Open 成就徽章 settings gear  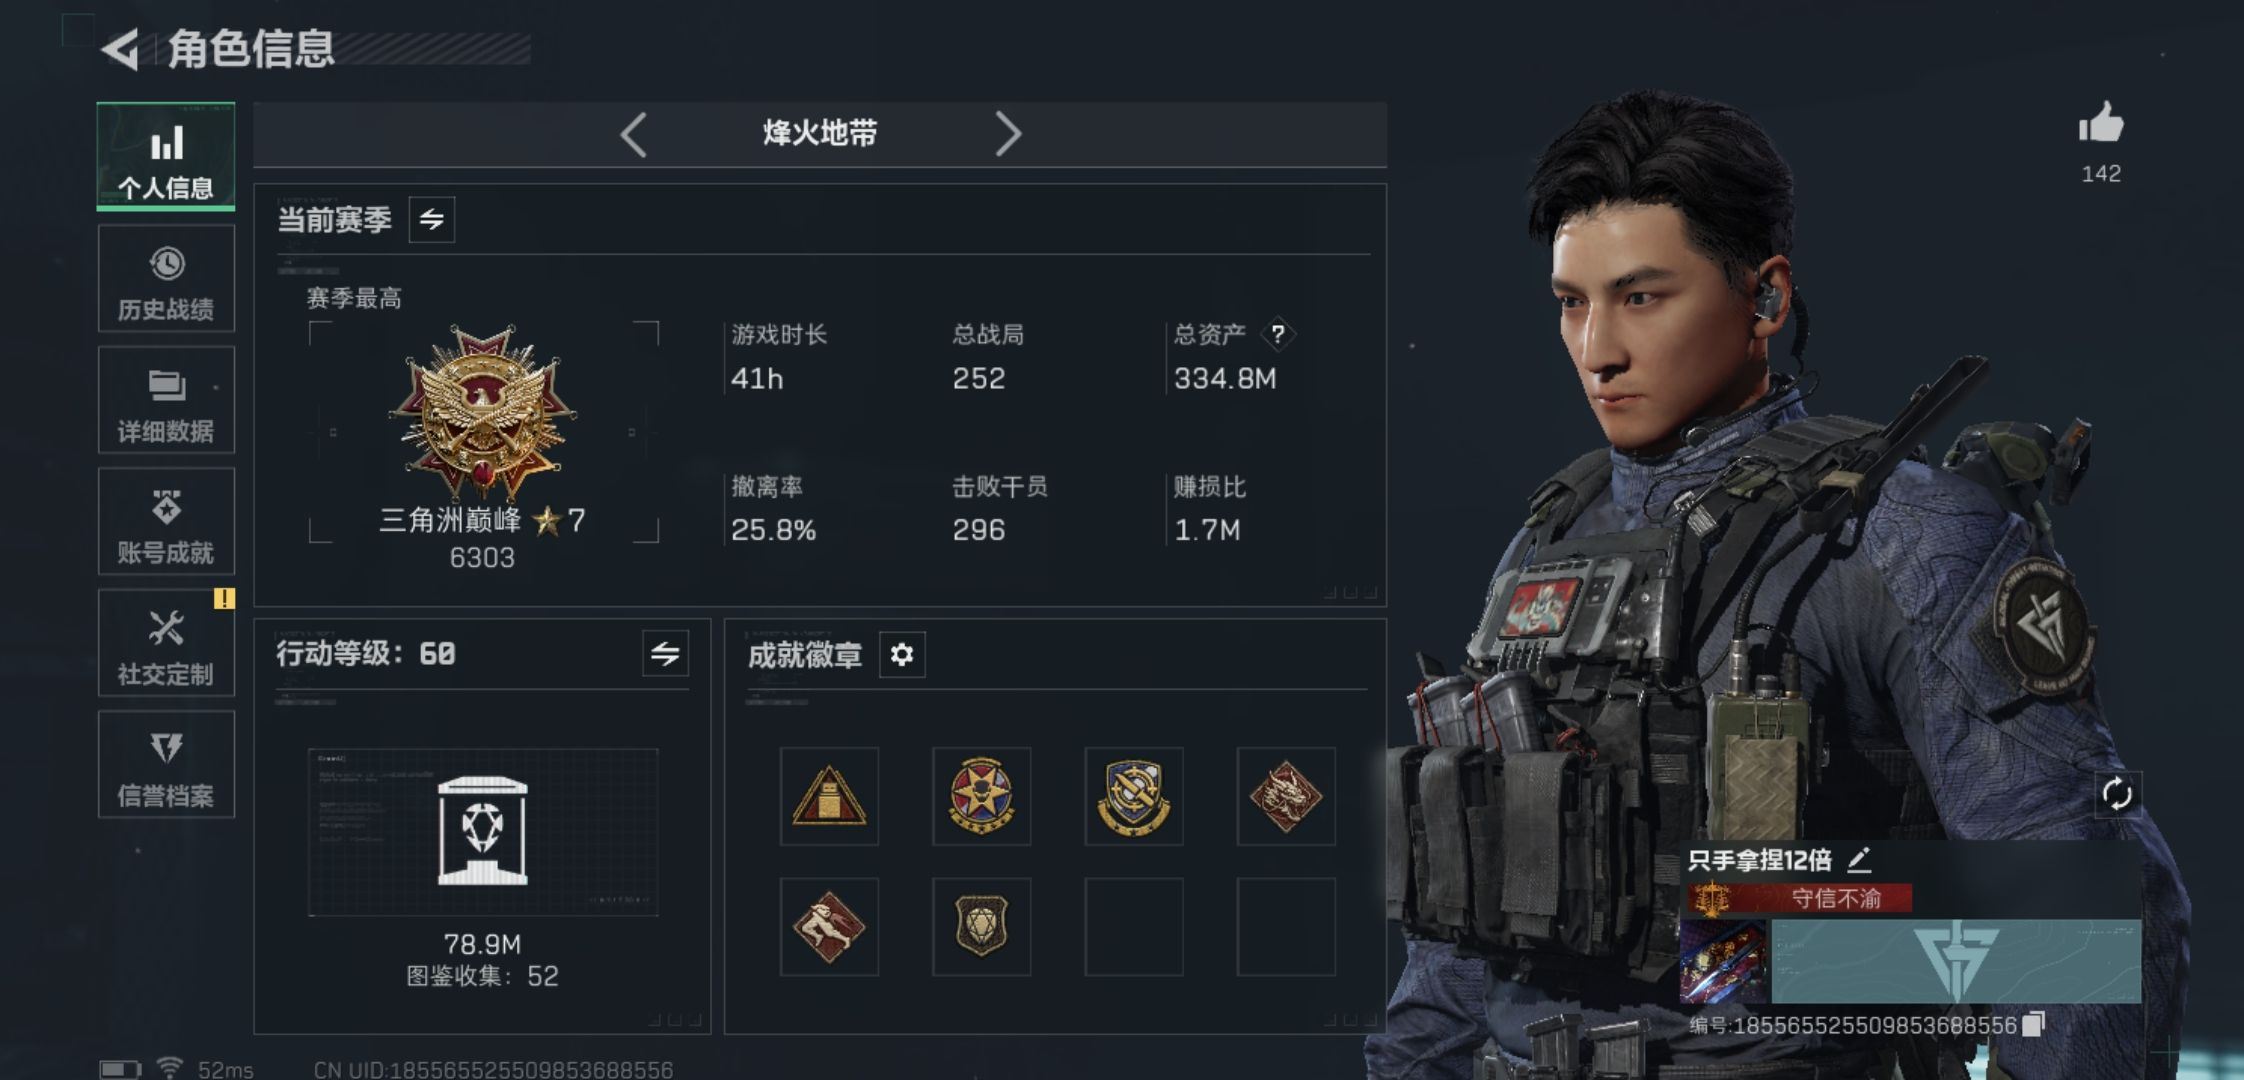[902, 655]
